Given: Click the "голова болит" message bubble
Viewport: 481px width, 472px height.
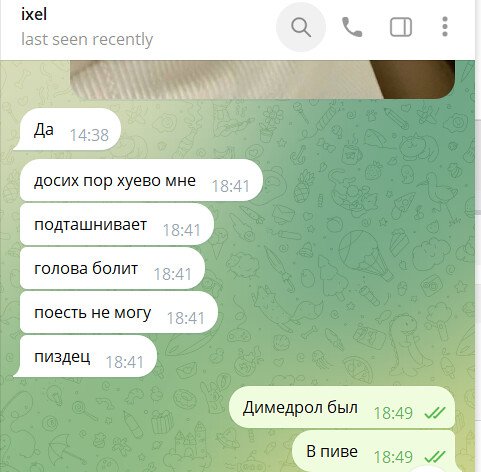Looking at the screenshot, I should [x=112, y=268].
